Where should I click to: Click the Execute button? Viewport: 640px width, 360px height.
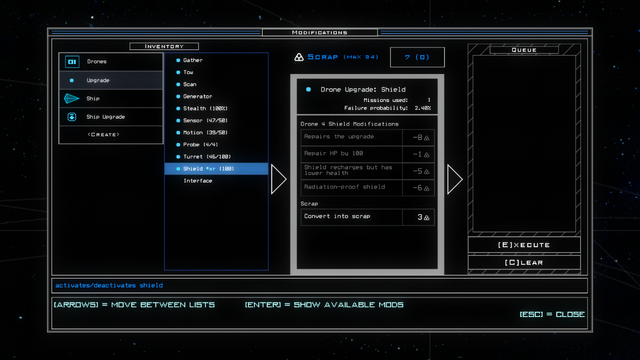tap(524, 245)
